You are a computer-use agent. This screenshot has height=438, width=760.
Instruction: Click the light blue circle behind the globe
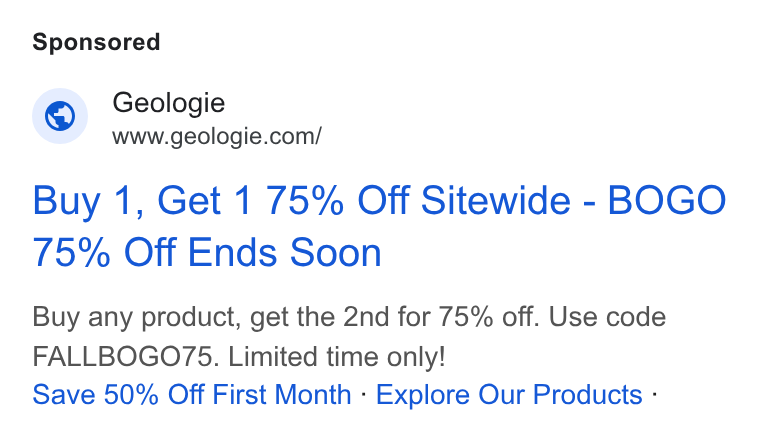pyautogui.click(x=60, y=116)
